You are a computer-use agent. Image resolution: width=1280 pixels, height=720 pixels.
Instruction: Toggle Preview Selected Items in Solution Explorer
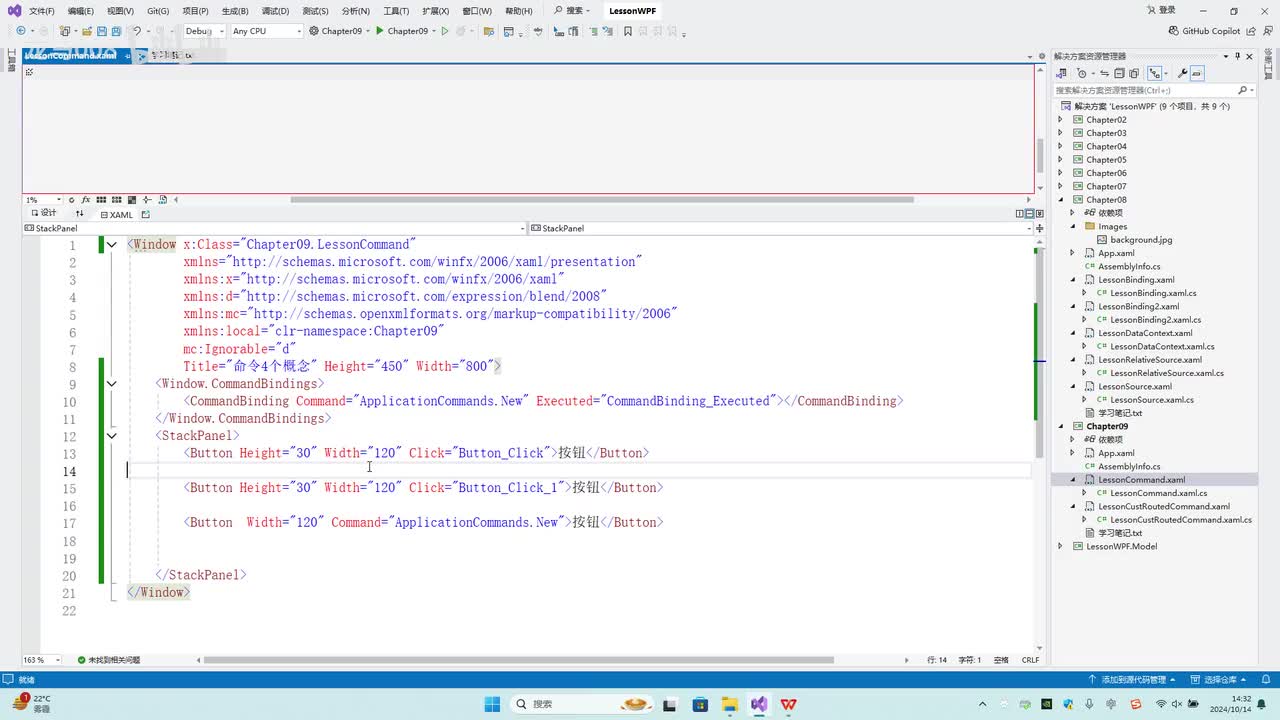tap(1197, 73)
